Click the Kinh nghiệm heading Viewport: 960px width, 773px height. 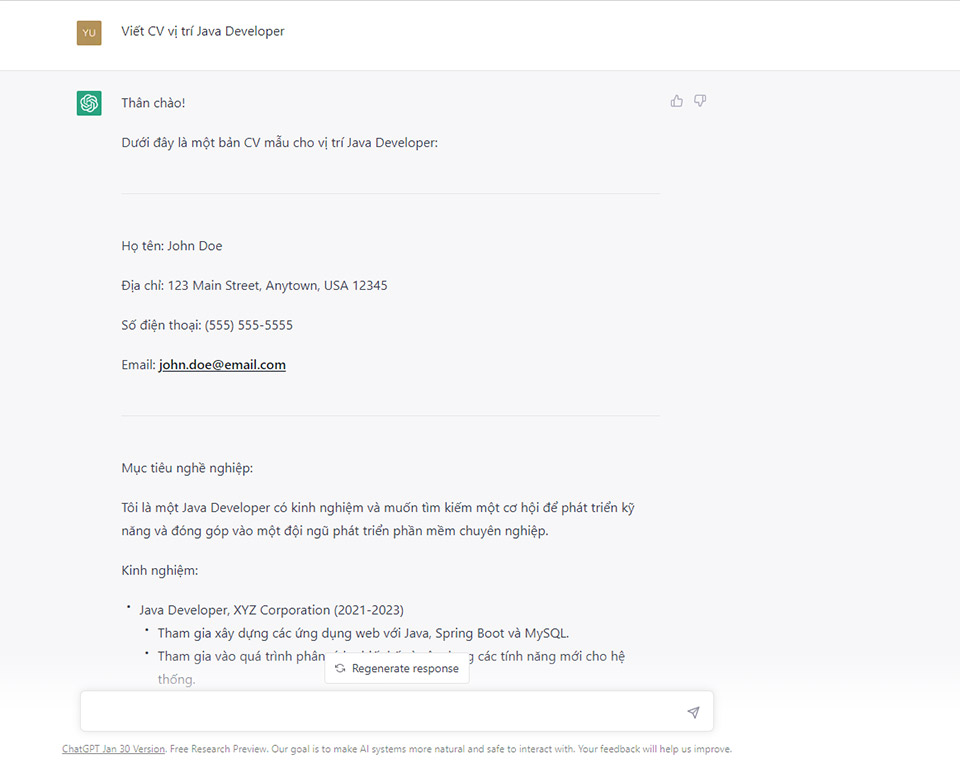tap(160, 570)
